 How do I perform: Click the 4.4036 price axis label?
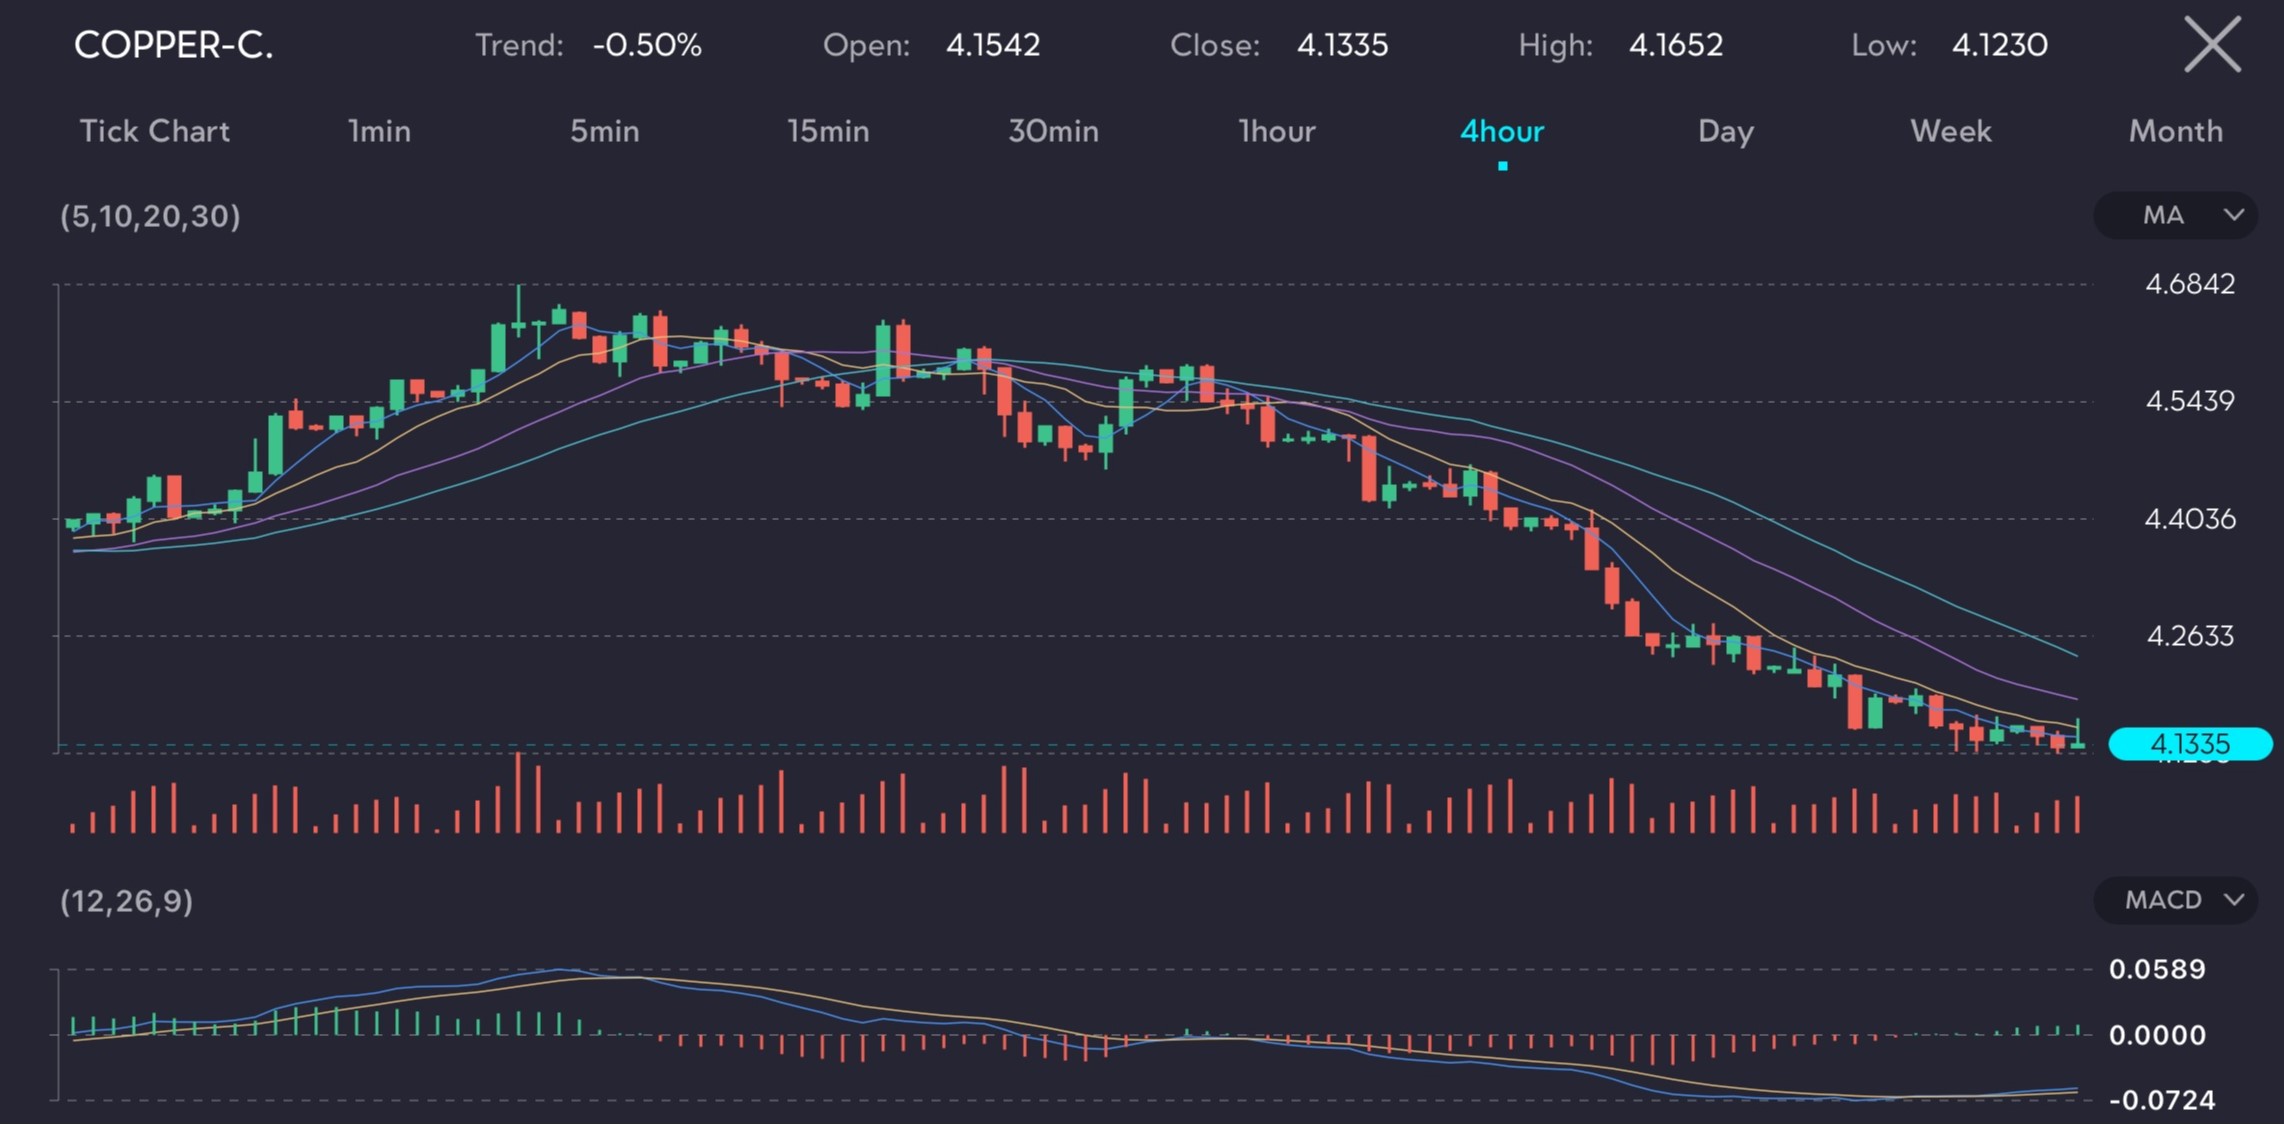pyautogui.click(x=2190, y=519)
